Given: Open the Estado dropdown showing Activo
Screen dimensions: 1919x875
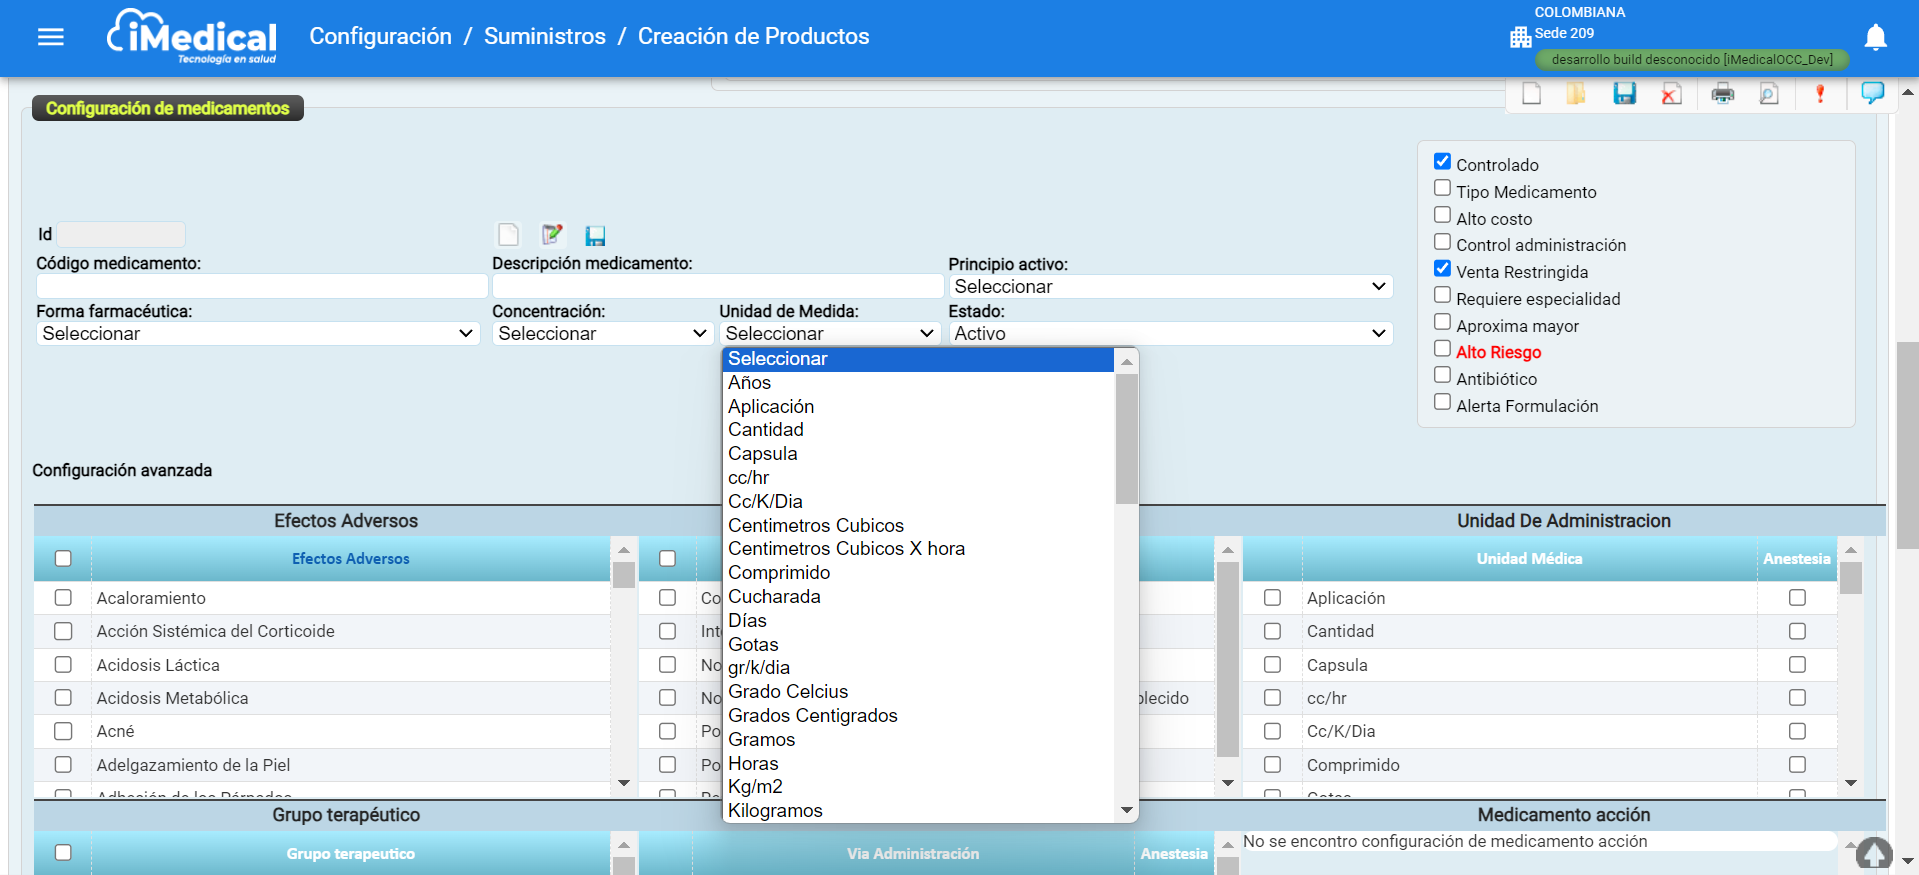Looking at the screenshot, I should pyautogui.click(x=1169, y=334).
